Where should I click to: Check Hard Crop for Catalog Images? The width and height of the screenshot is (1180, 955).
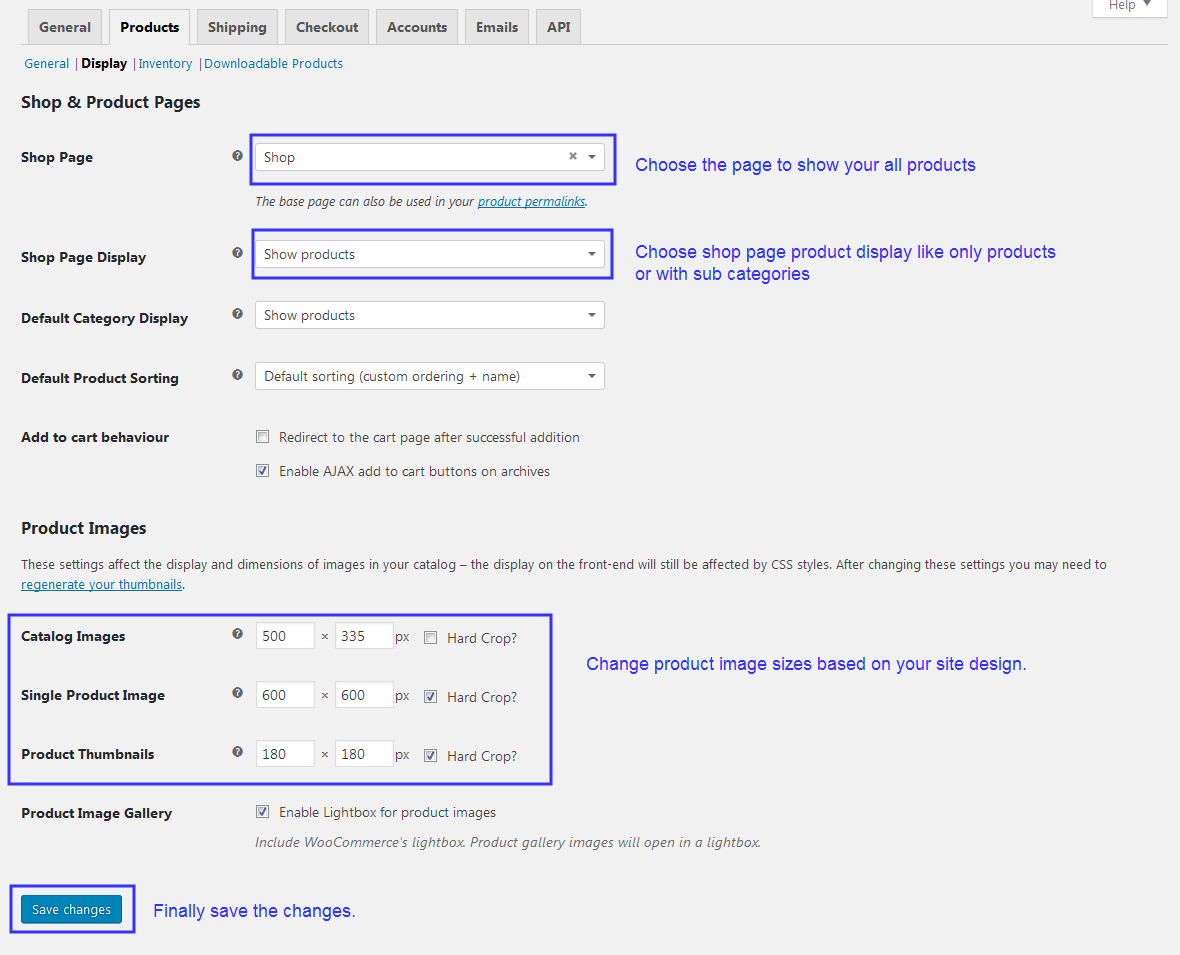click(x=430, y=638)
